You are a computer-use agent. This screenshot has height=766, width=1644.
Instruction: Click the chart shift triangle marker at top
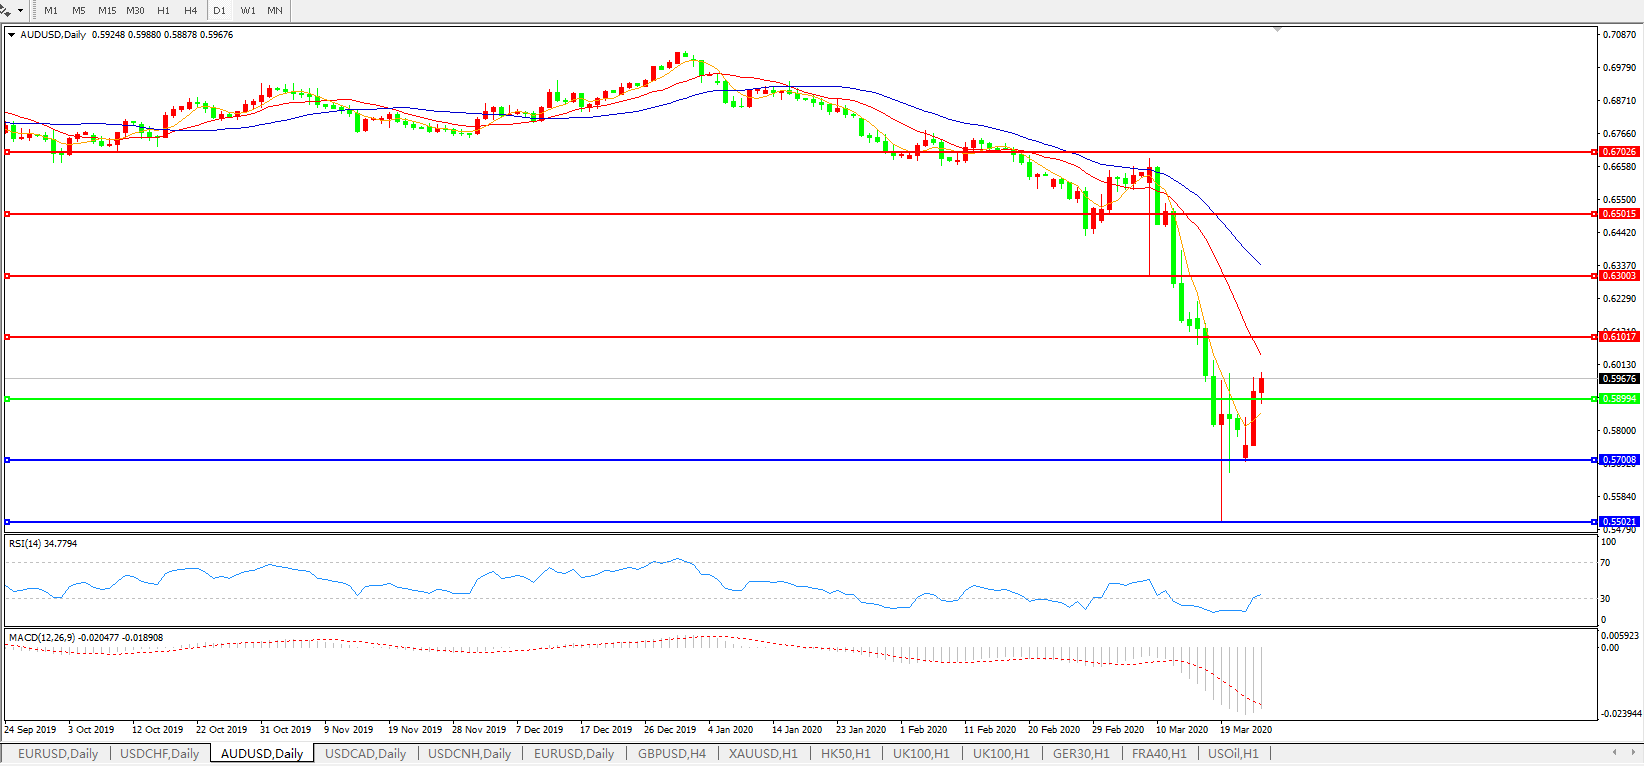click(1277, 30)
